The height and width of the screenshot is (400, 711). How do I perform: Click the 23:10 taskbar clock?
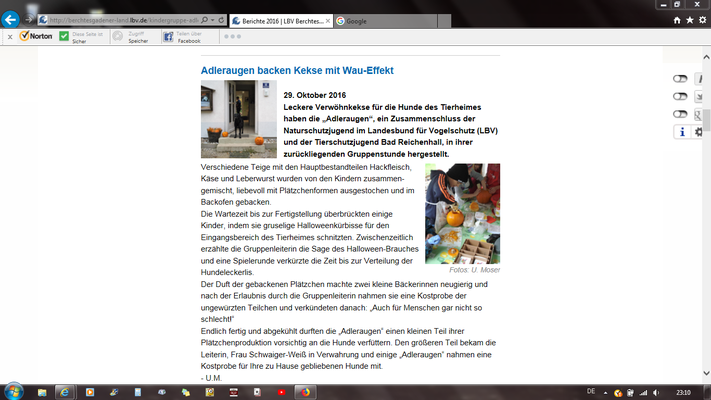click(683, 393)
